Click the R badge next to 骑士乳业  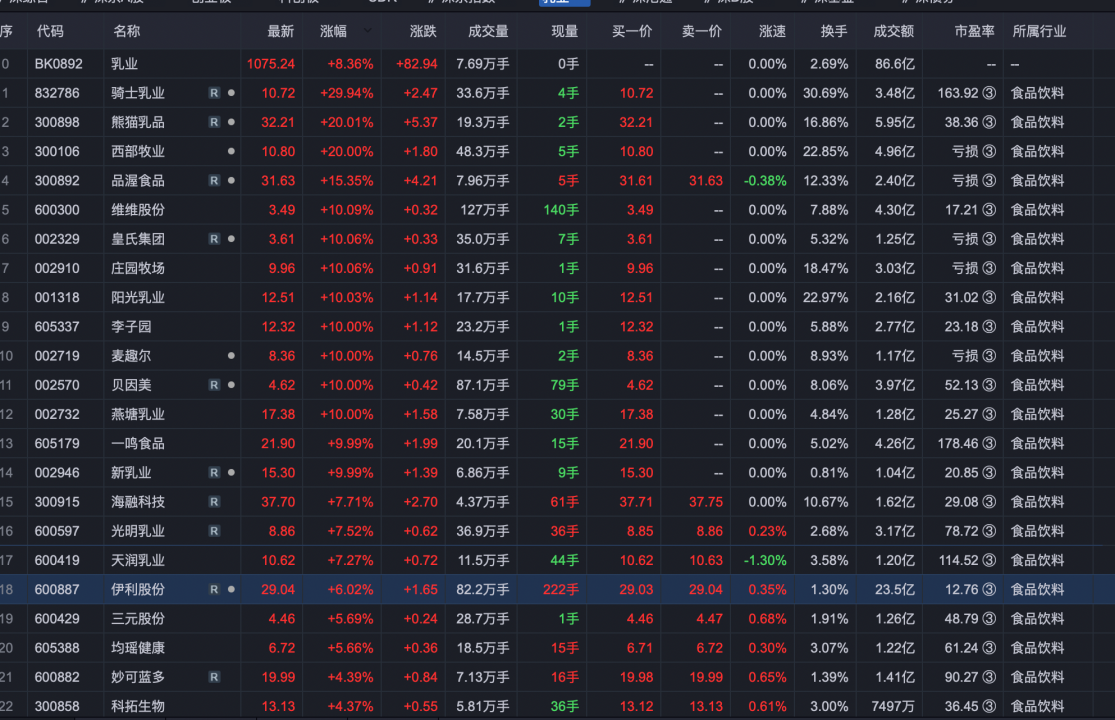click(214, 93)
